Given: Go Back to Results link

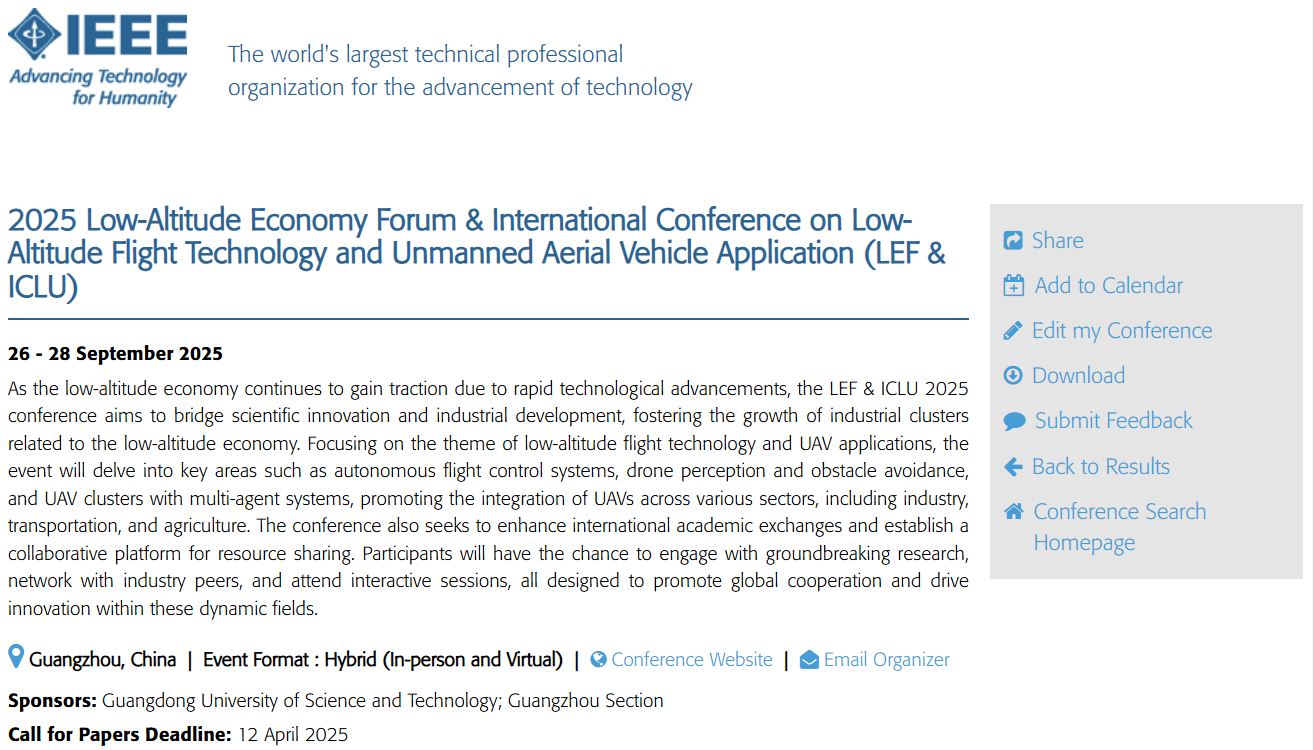Looking at the screenshot, I should click(1100, 466).
